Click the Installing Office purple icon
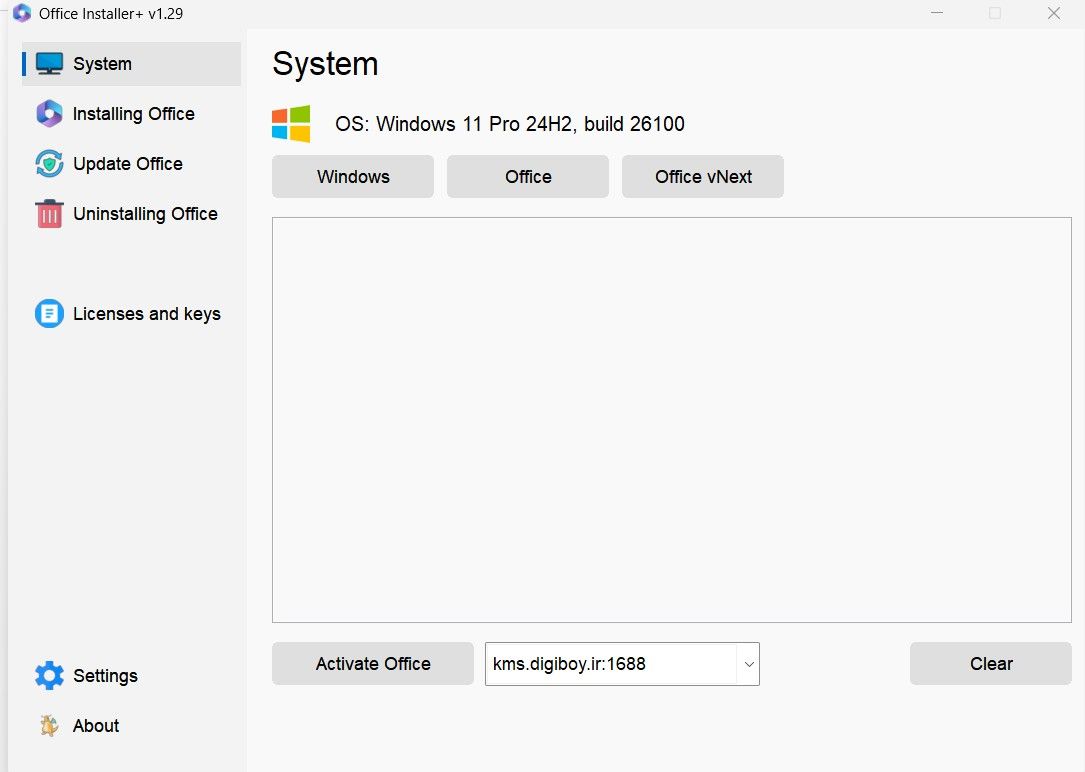This screenshot has height=772, width=1085. 49,113
